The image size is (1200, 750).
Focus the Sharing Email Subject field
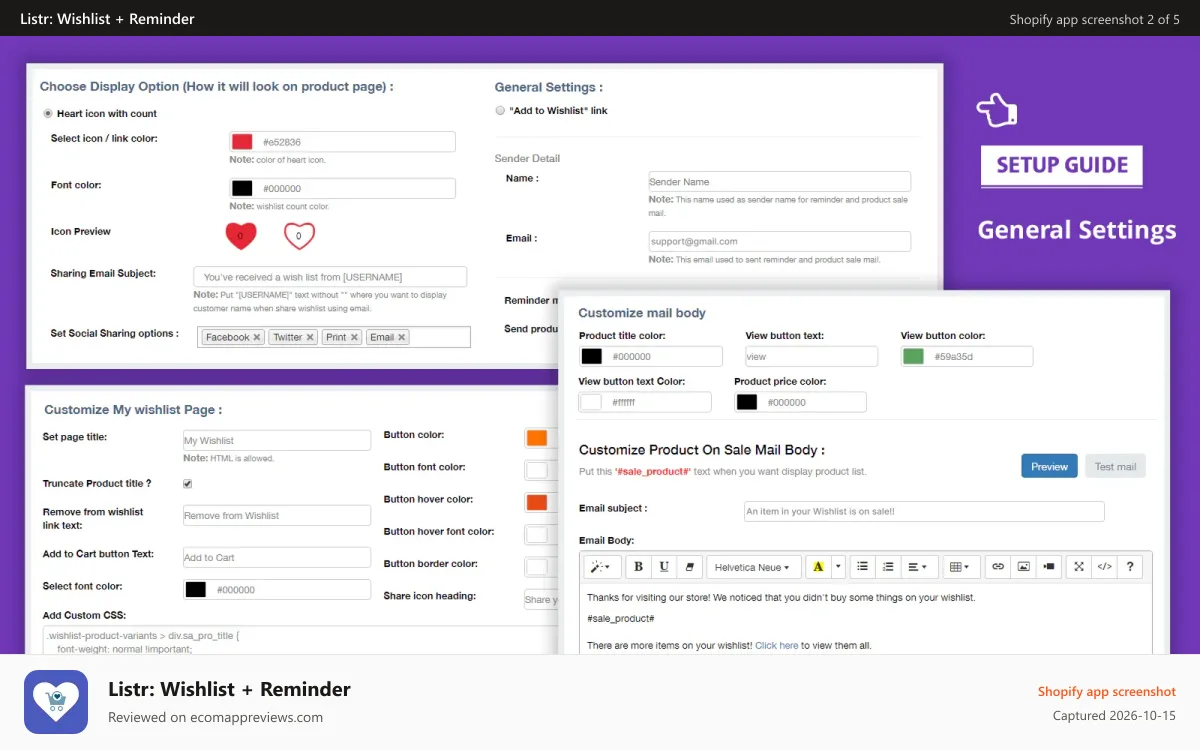330,277
